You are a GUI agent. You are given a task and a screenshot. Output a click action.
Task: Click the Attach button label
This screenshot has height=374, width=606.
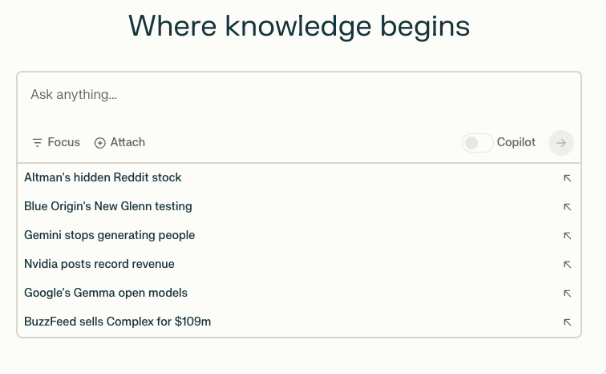click(x=128, y=142)
